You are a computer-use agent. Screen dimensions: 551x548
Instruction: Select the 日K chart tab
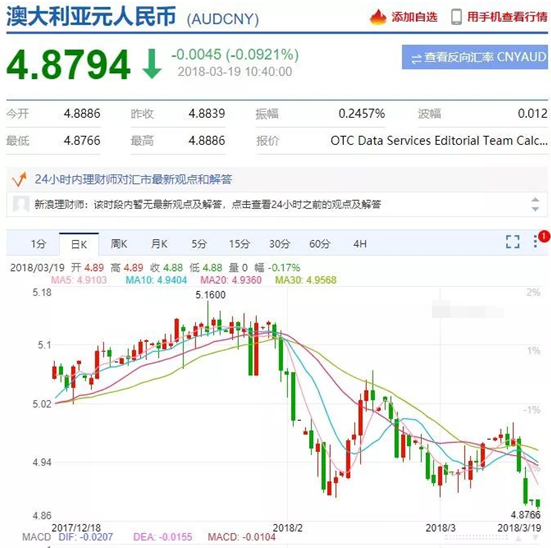pyautogui.click(x=79, y=244)
